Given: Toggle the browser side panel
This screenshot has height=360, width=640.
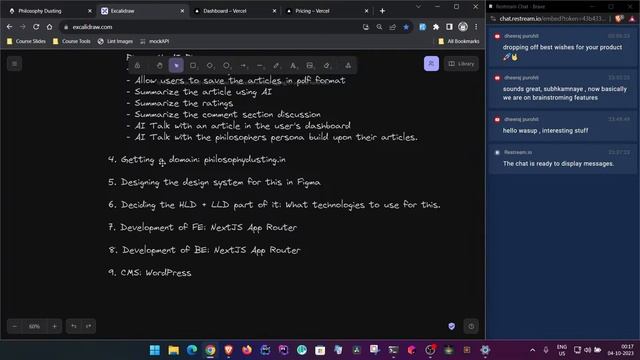Looking at the screenshot, I should pyautogui.click(x=449, y=27).
